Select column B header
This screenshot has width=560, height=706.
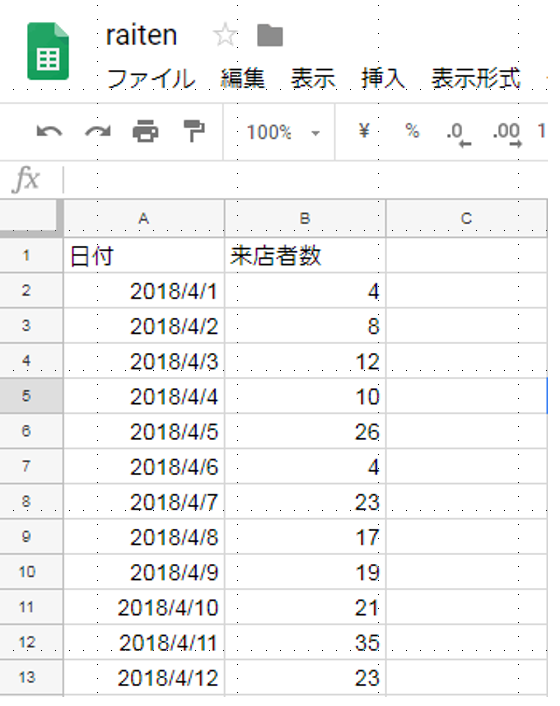(x=305, y=218)
